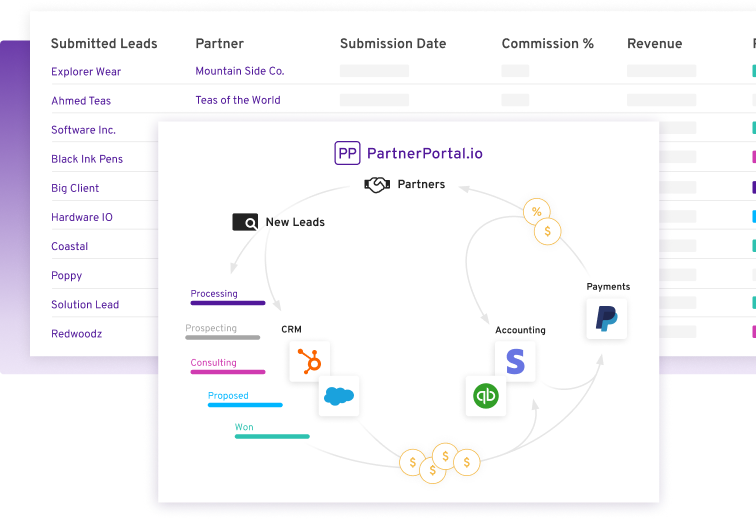
Task: Open the Hardware IO lead
Action: (x=82, y=217)
